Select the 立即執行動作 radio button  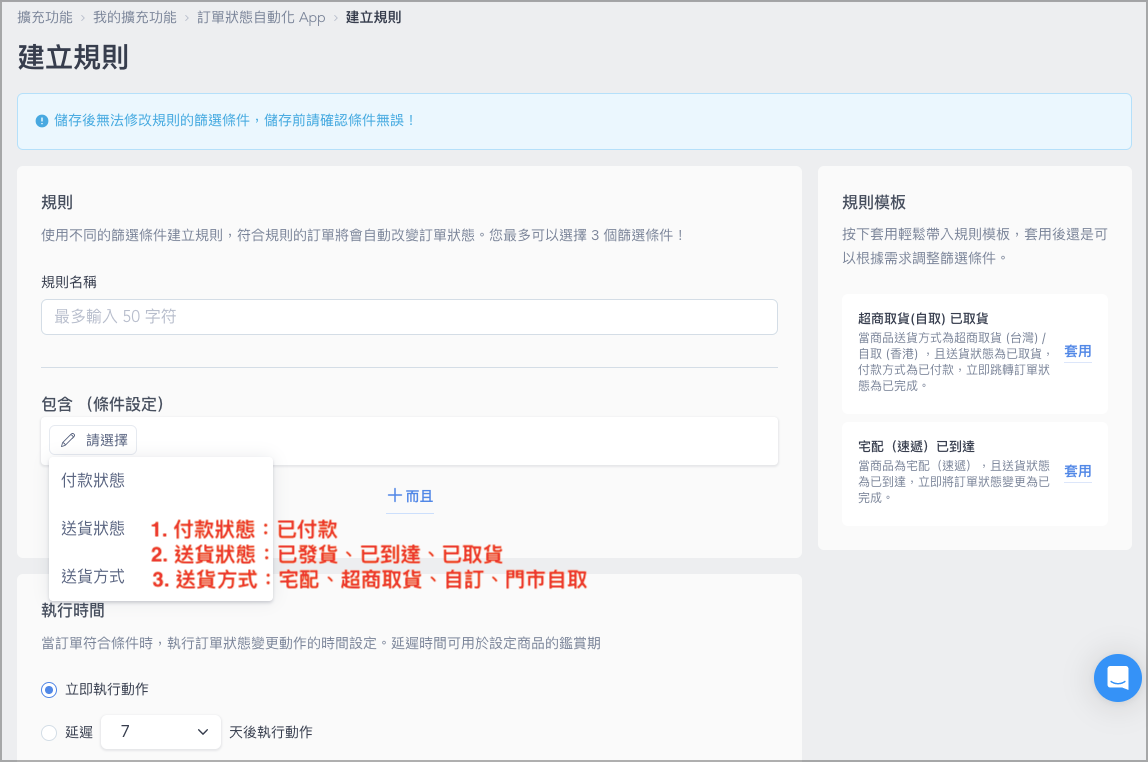click(49, 689)
